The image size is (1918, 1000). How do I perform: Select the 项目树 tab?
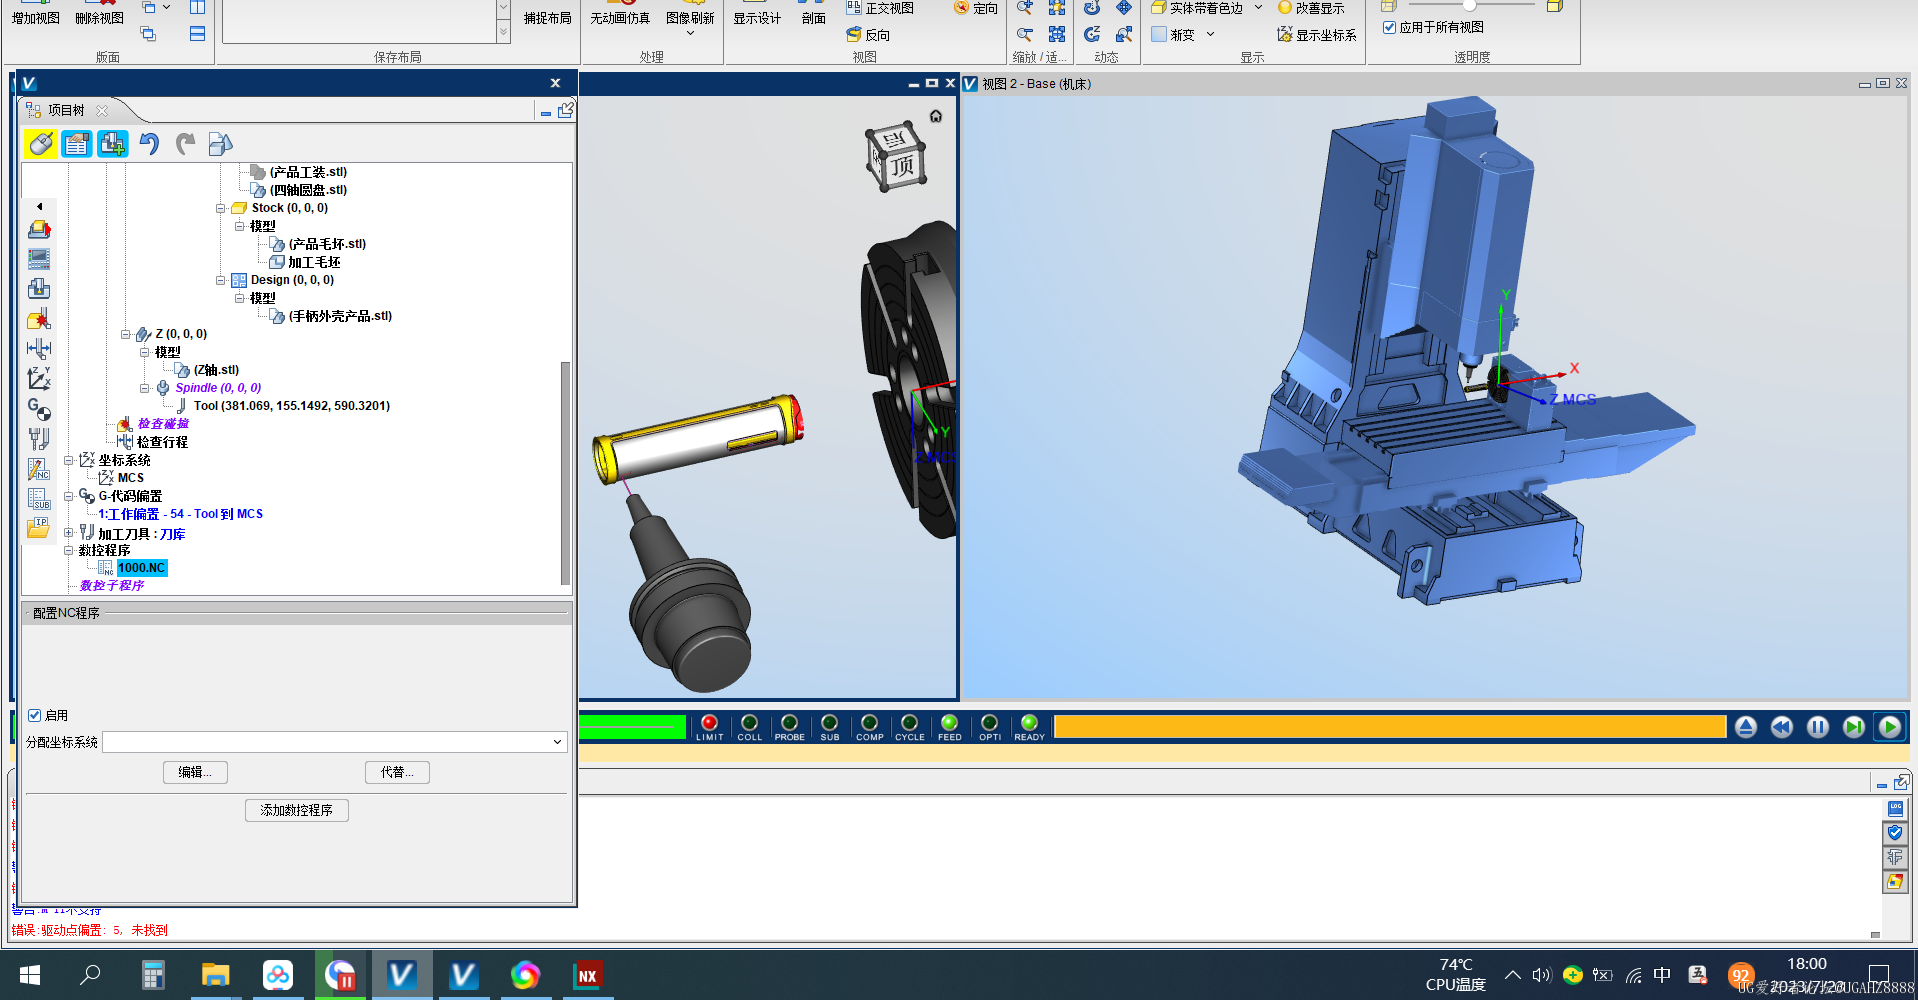[x=66, y=110]
